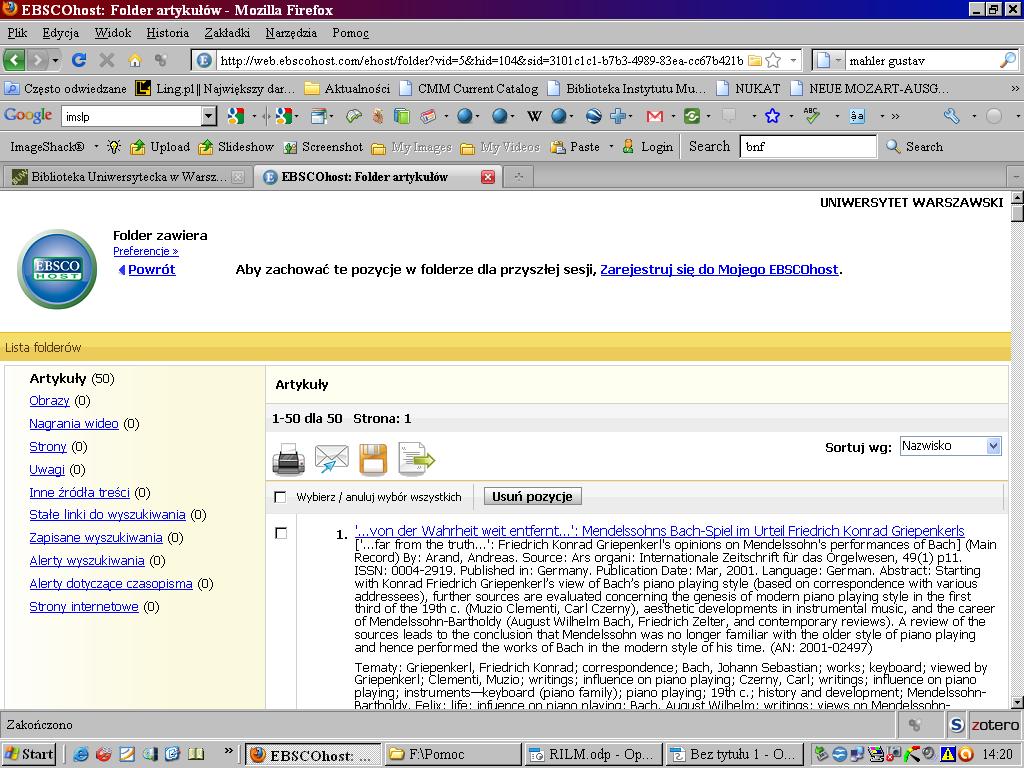Image resolution: width=1024 pixels, height=768 pixels.
Task: Open the Narzędzia menu
Action: coord(291,33)
